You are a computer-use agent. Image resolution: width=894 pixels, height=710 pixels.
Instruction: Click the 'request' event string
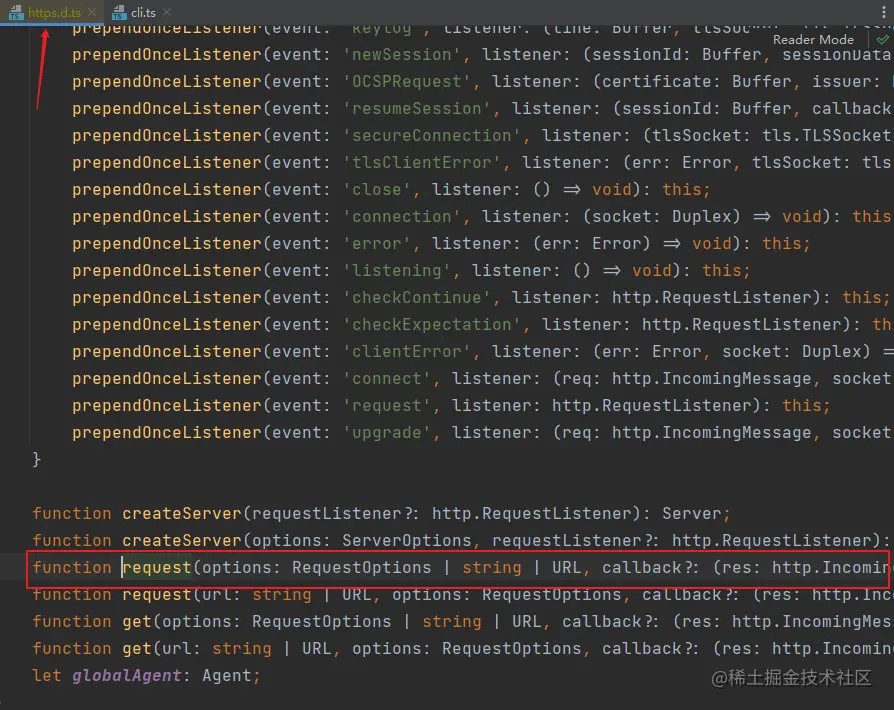(x=387, y=405)
